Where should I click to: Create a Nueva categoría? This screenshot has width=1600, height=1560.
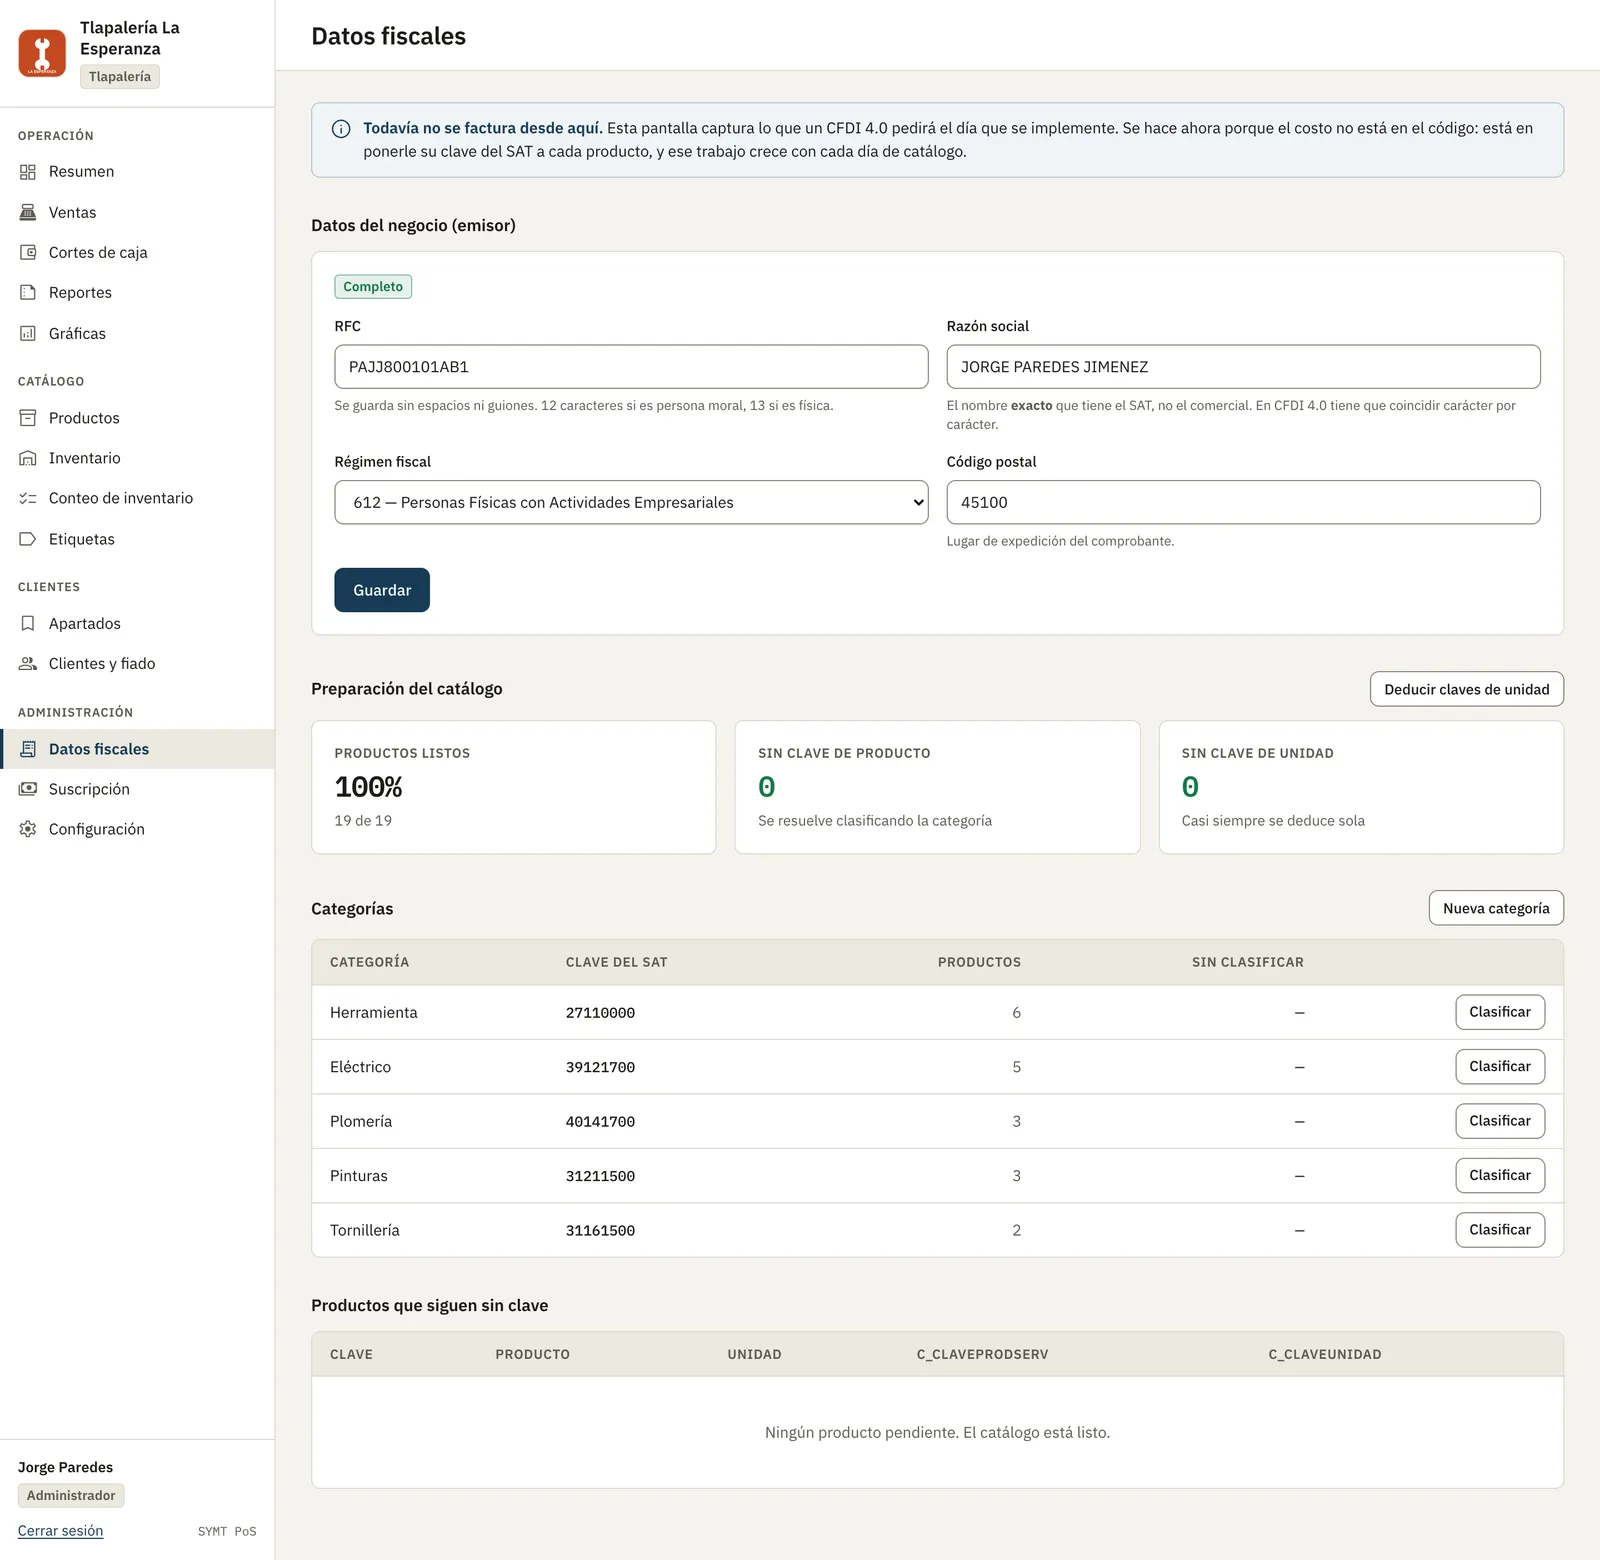point(1496,908)
